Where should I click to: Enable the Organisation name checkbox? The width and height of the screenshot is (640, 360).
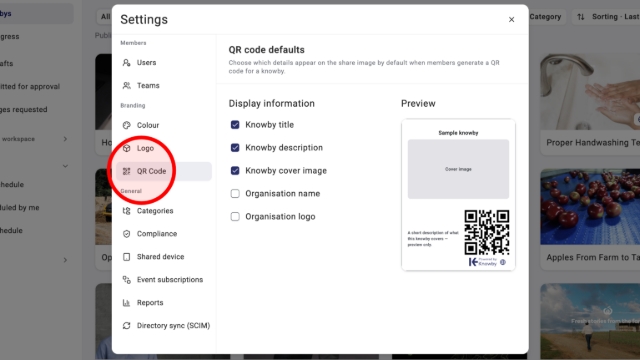point(235,193)
